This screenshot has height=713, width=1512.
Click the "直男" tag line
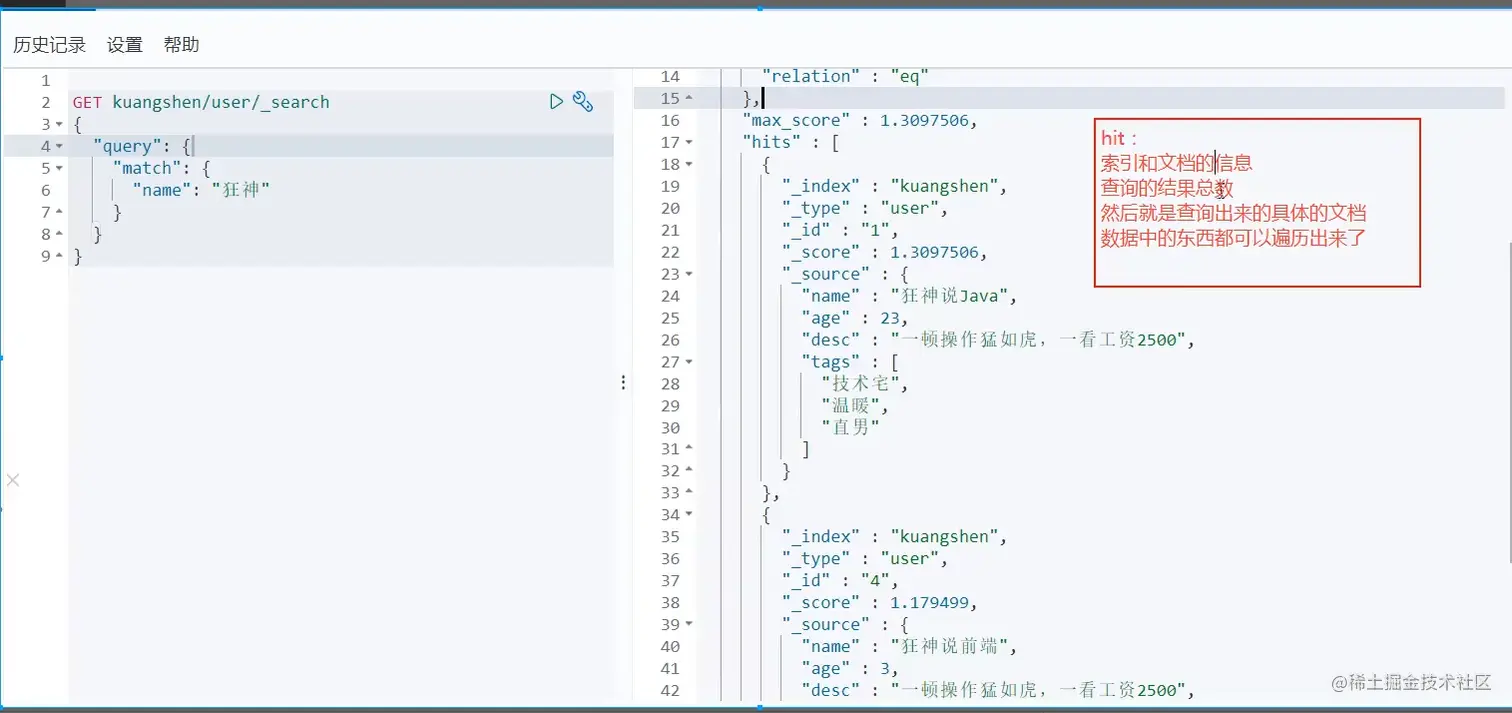pos(850,427)
